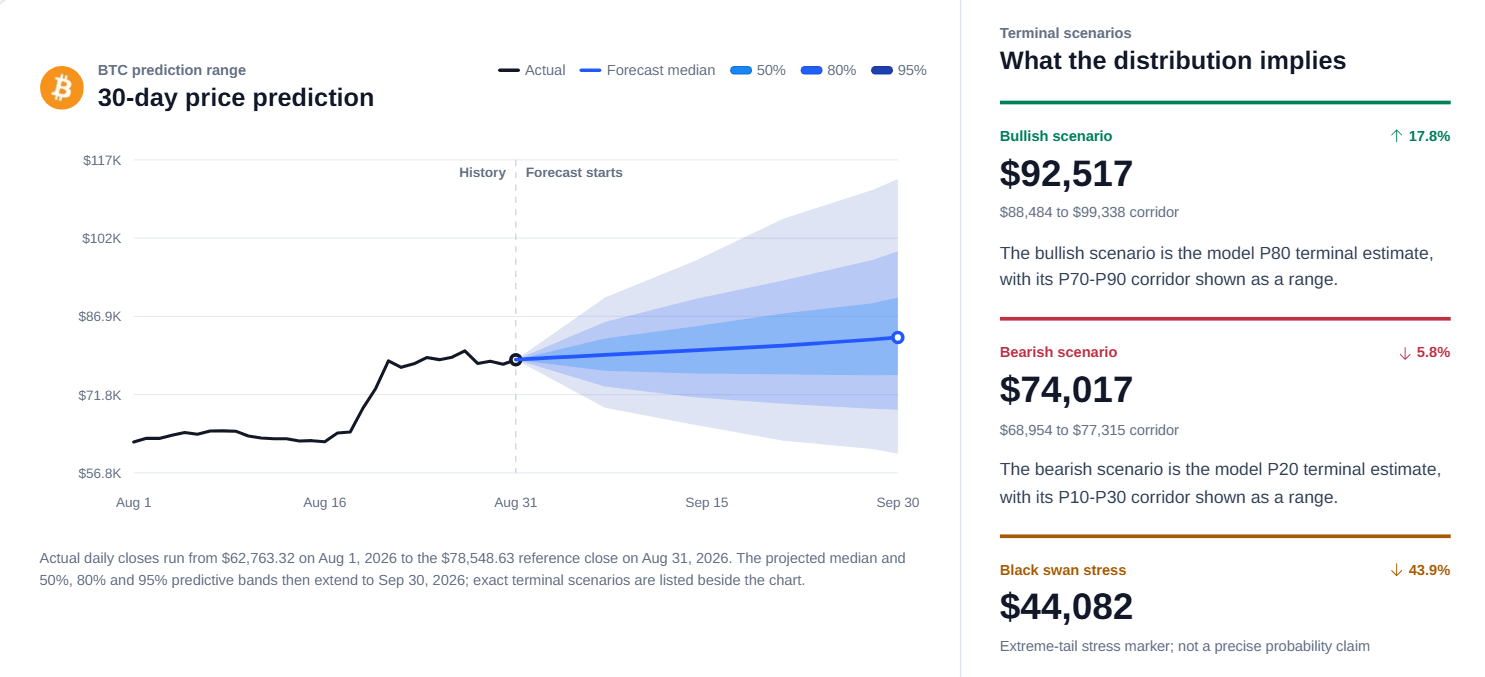Click the Aug 31 reference close marker
1485x677 pixels.
coord(516,360)
